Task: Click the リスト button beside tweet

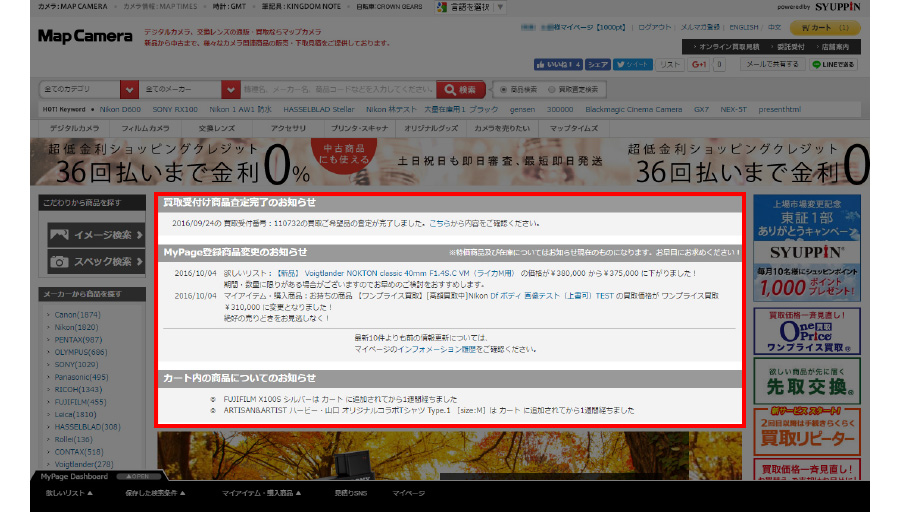Action: [669, 64]
